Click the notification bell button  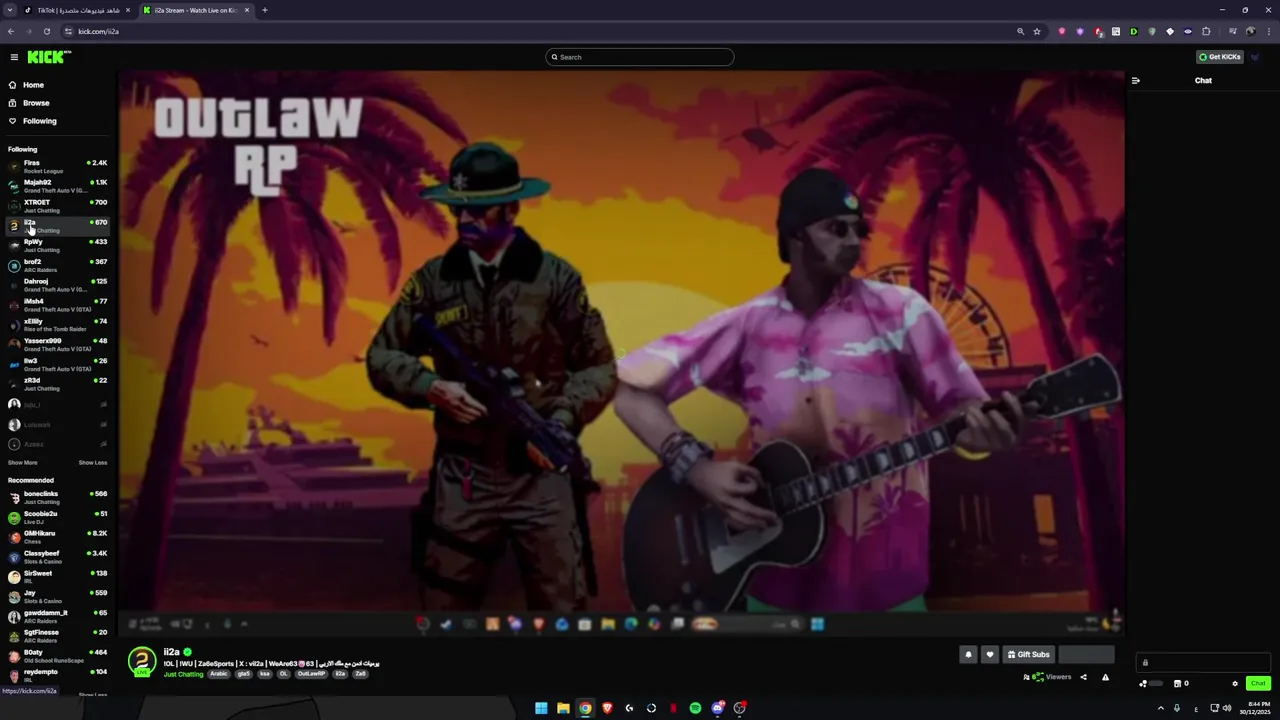[968, 655]
